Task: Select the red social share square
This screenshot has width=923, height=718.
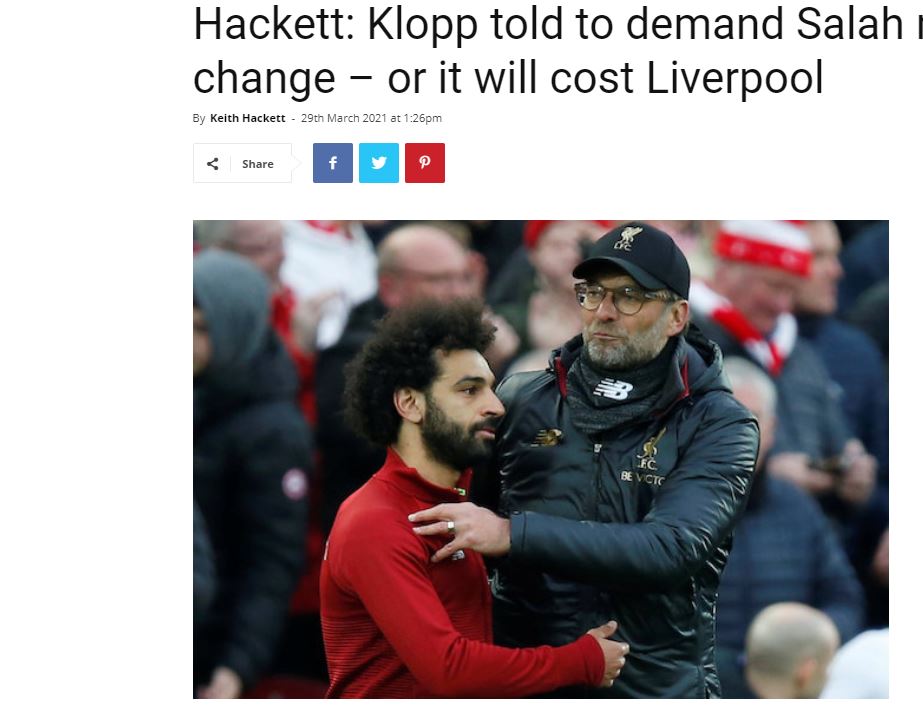Action: [x=424, y=163]
